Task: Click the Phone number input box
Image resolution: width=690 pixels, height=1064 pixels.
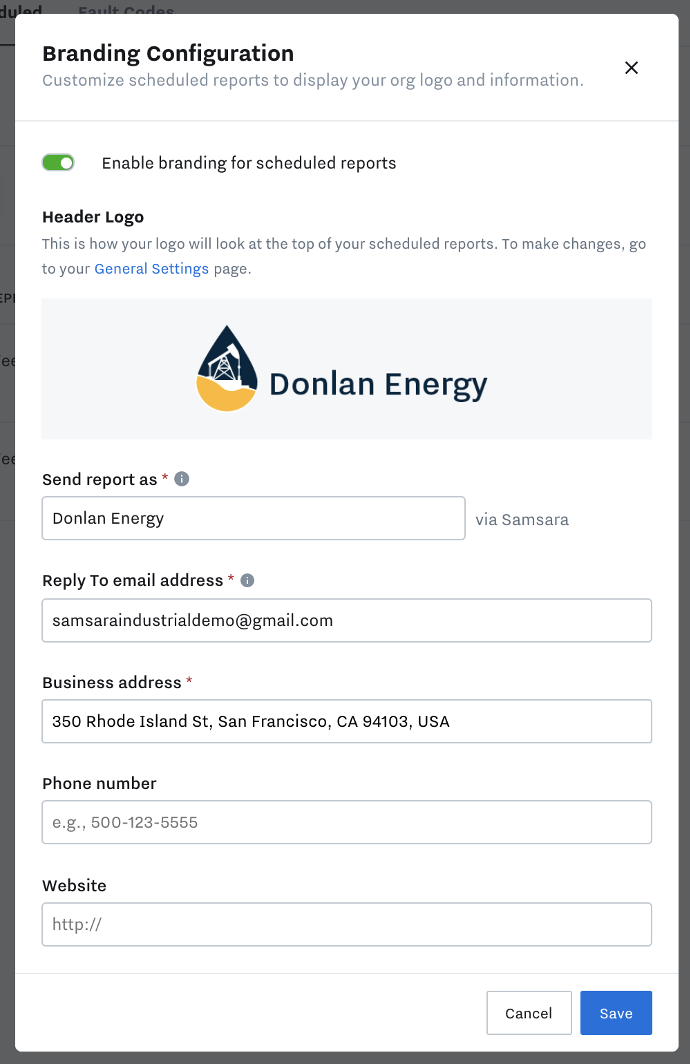Action: click(347, 822)
